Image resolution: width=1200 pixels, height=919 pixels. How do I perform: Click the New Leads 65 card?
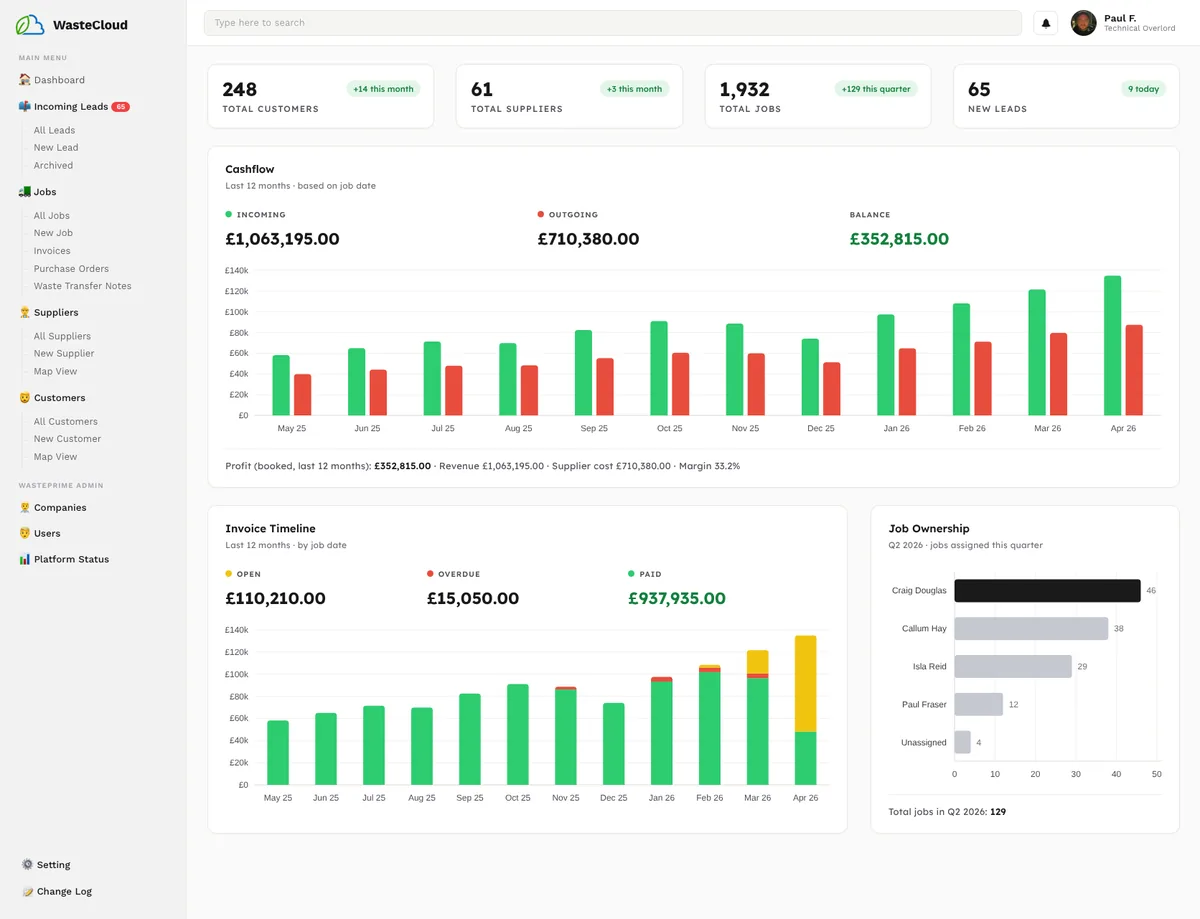tap(1066, 97)
